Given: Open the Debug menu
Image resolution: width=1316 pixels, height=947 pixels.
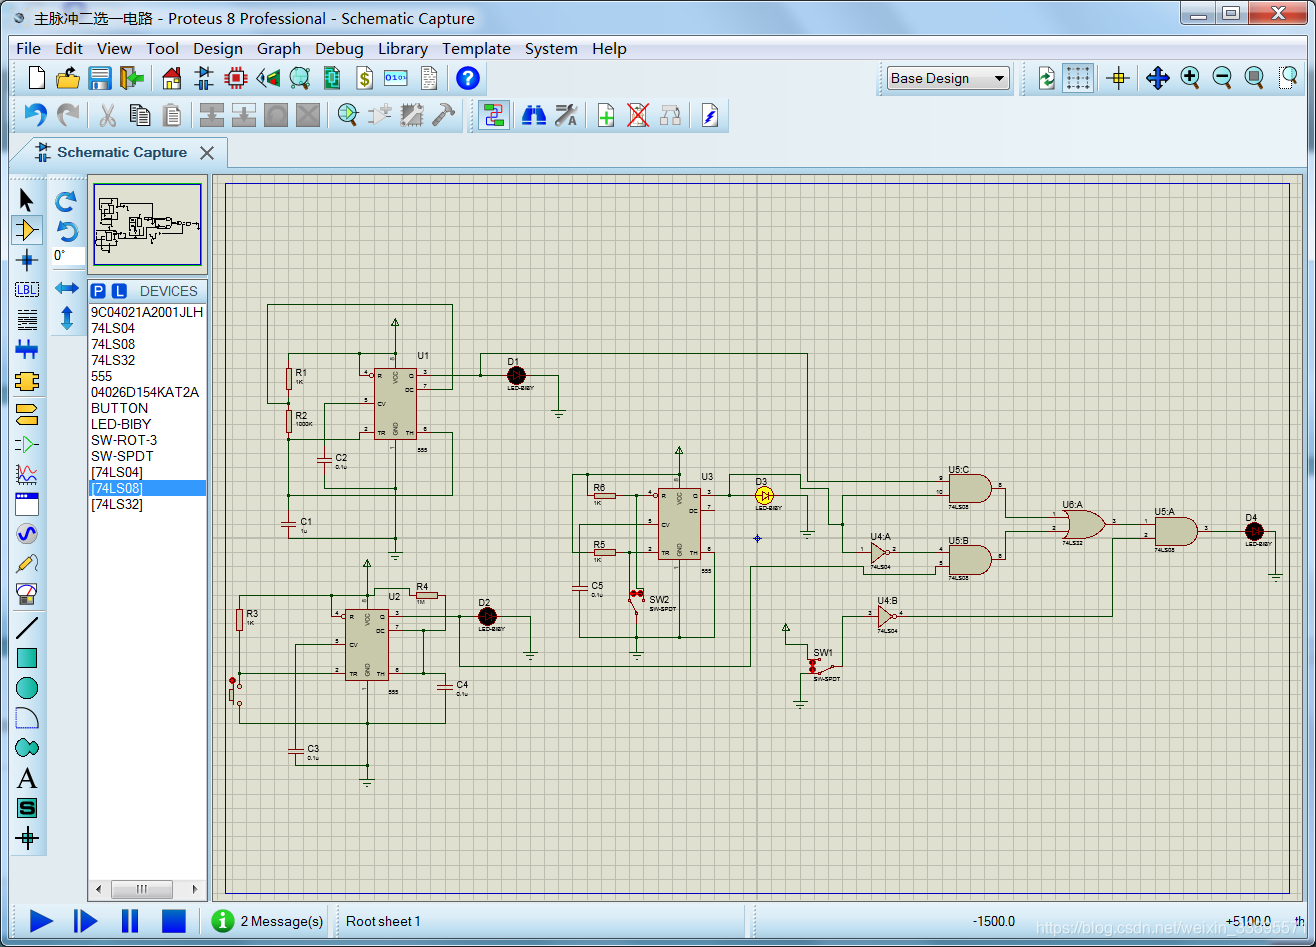Looking at the screenshot, I should [x=340, y=48].
